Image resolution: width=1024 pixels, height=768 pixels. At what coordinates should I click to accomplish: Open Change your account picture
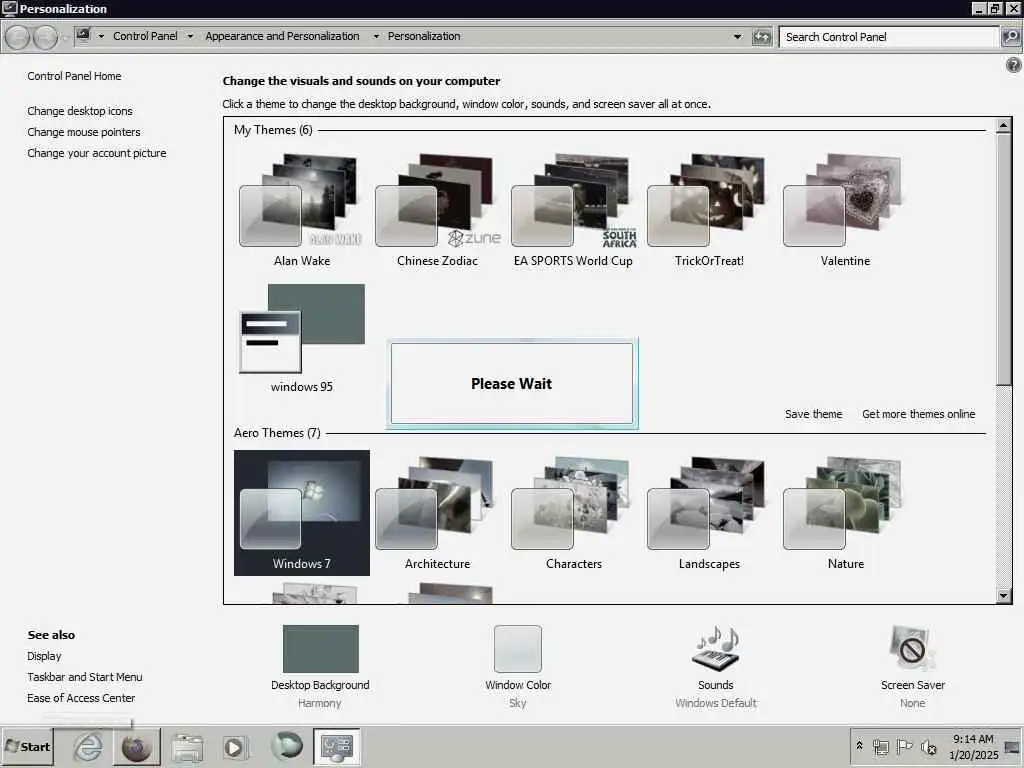[x=97, y=153]
